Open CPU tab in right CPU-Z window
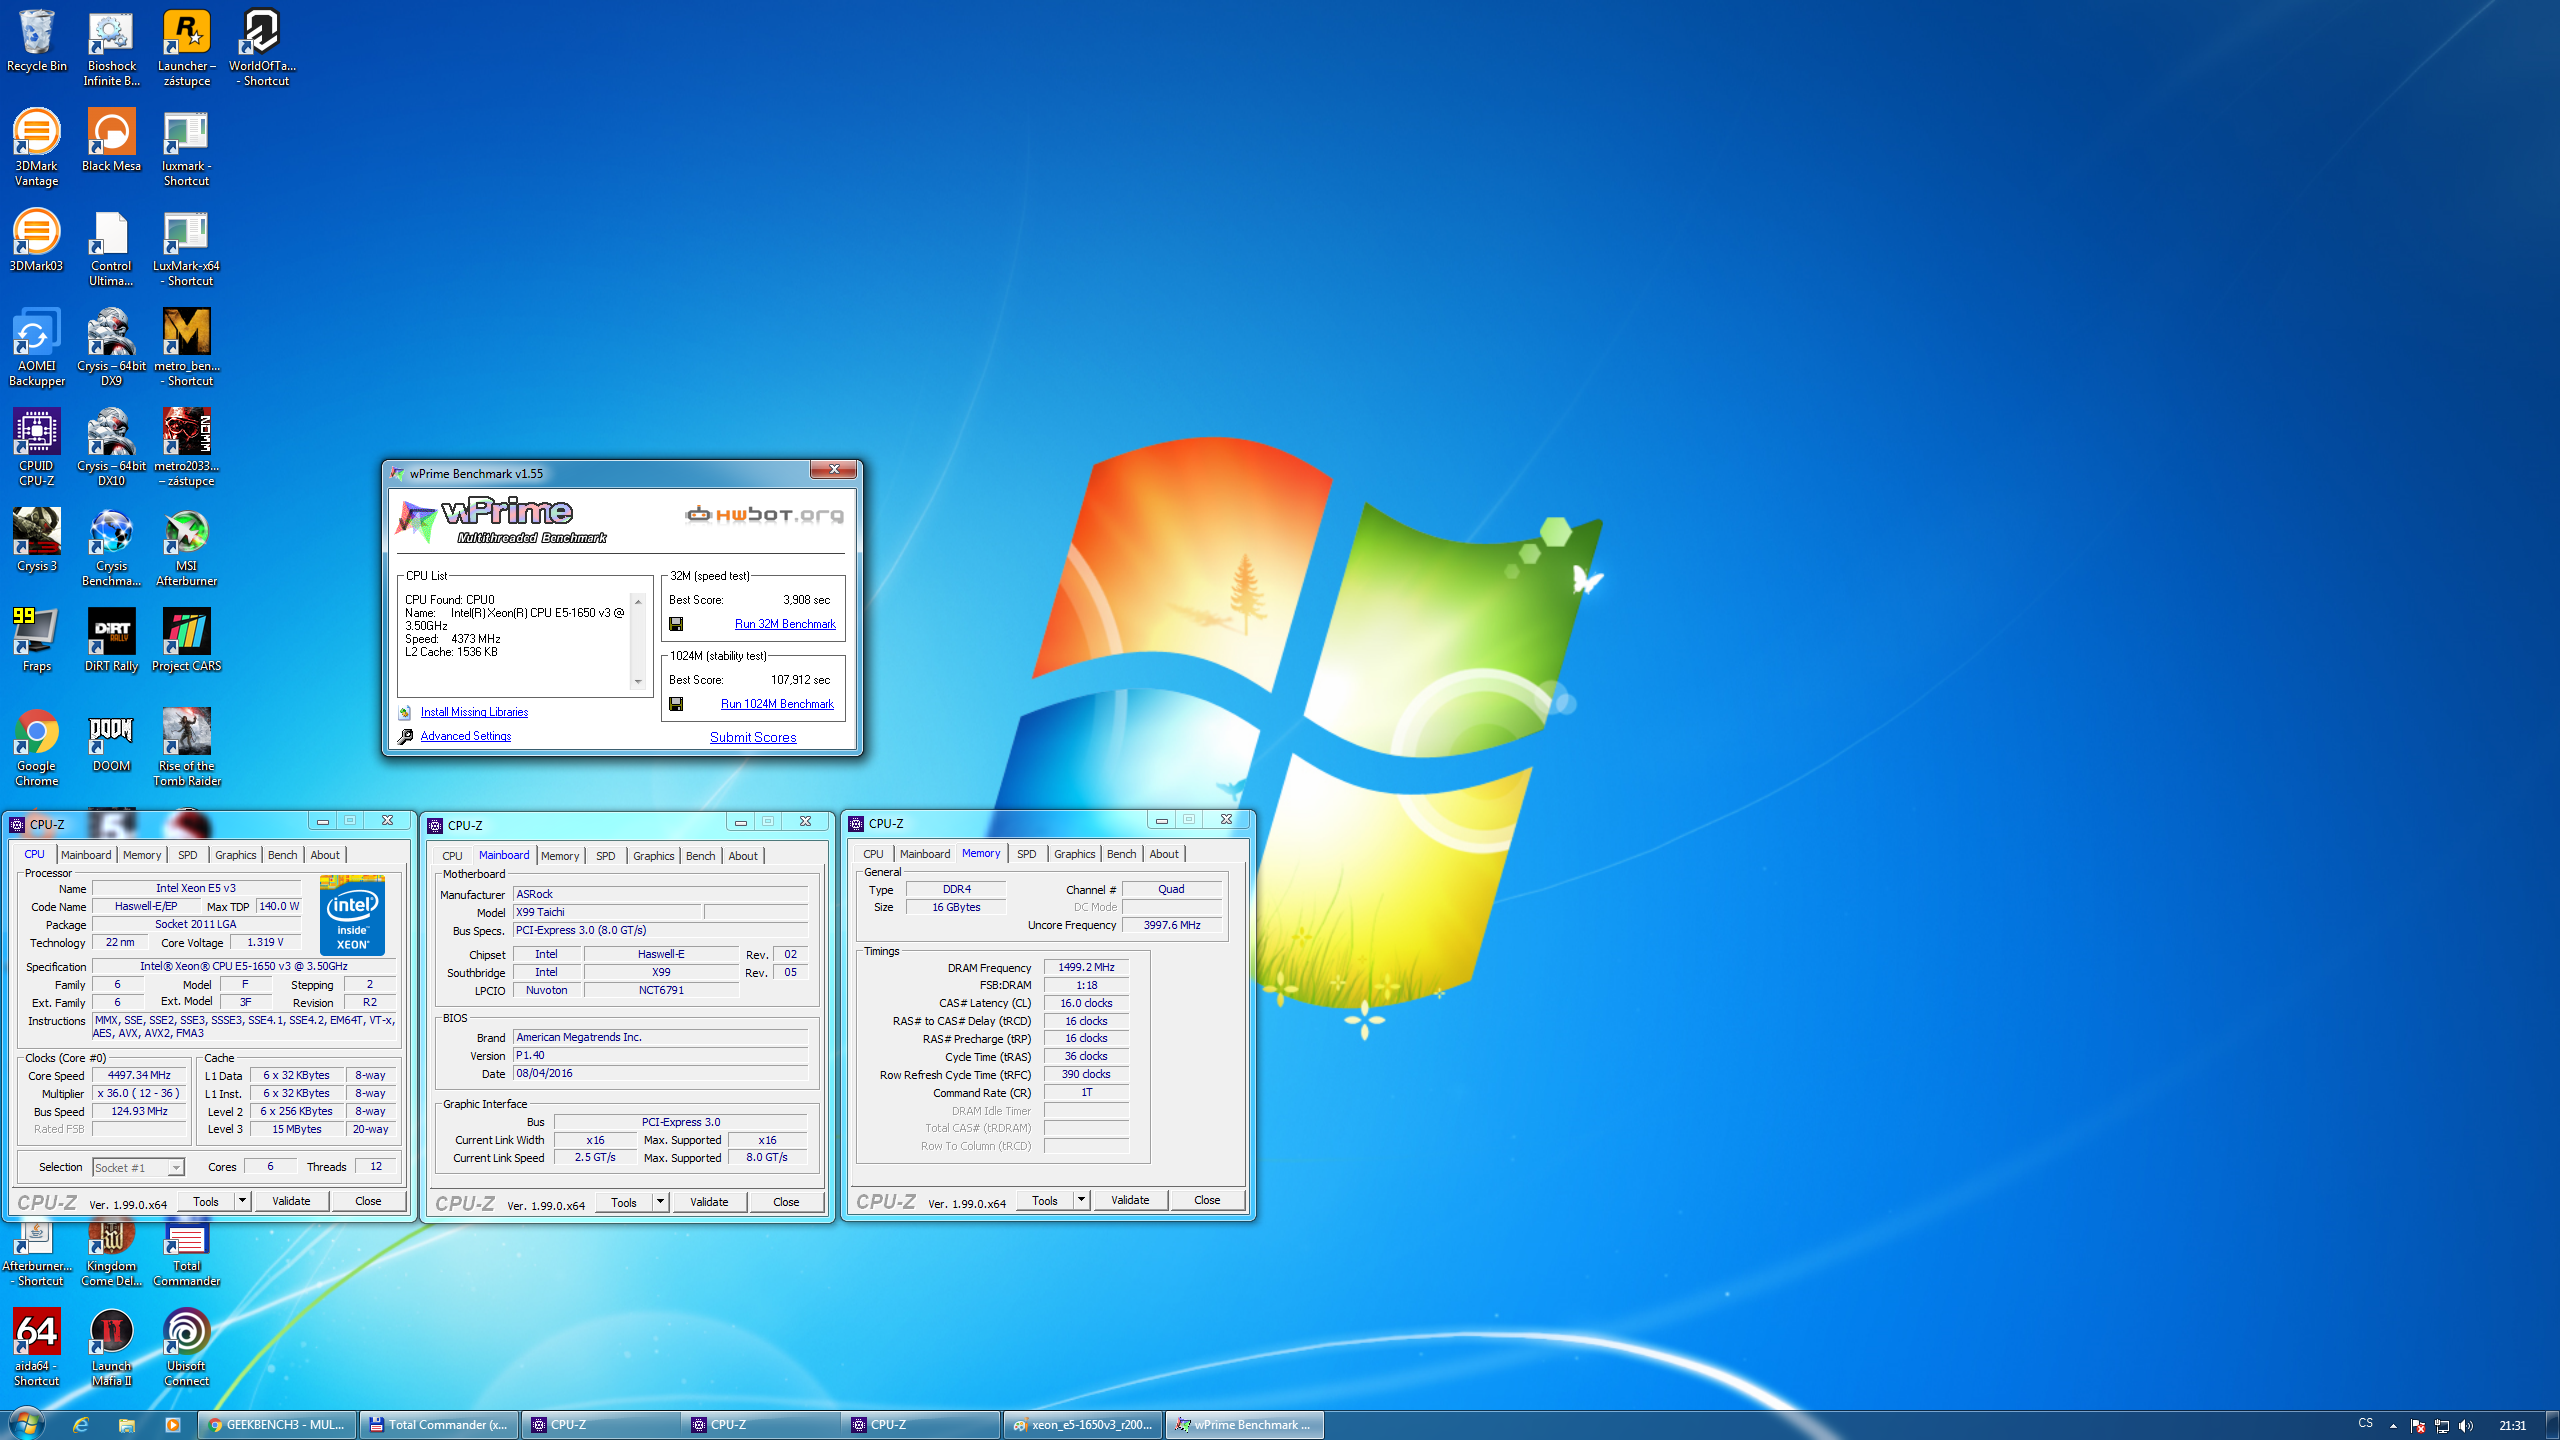This screenshot has height=1440, width=2560. click(873, 854)
